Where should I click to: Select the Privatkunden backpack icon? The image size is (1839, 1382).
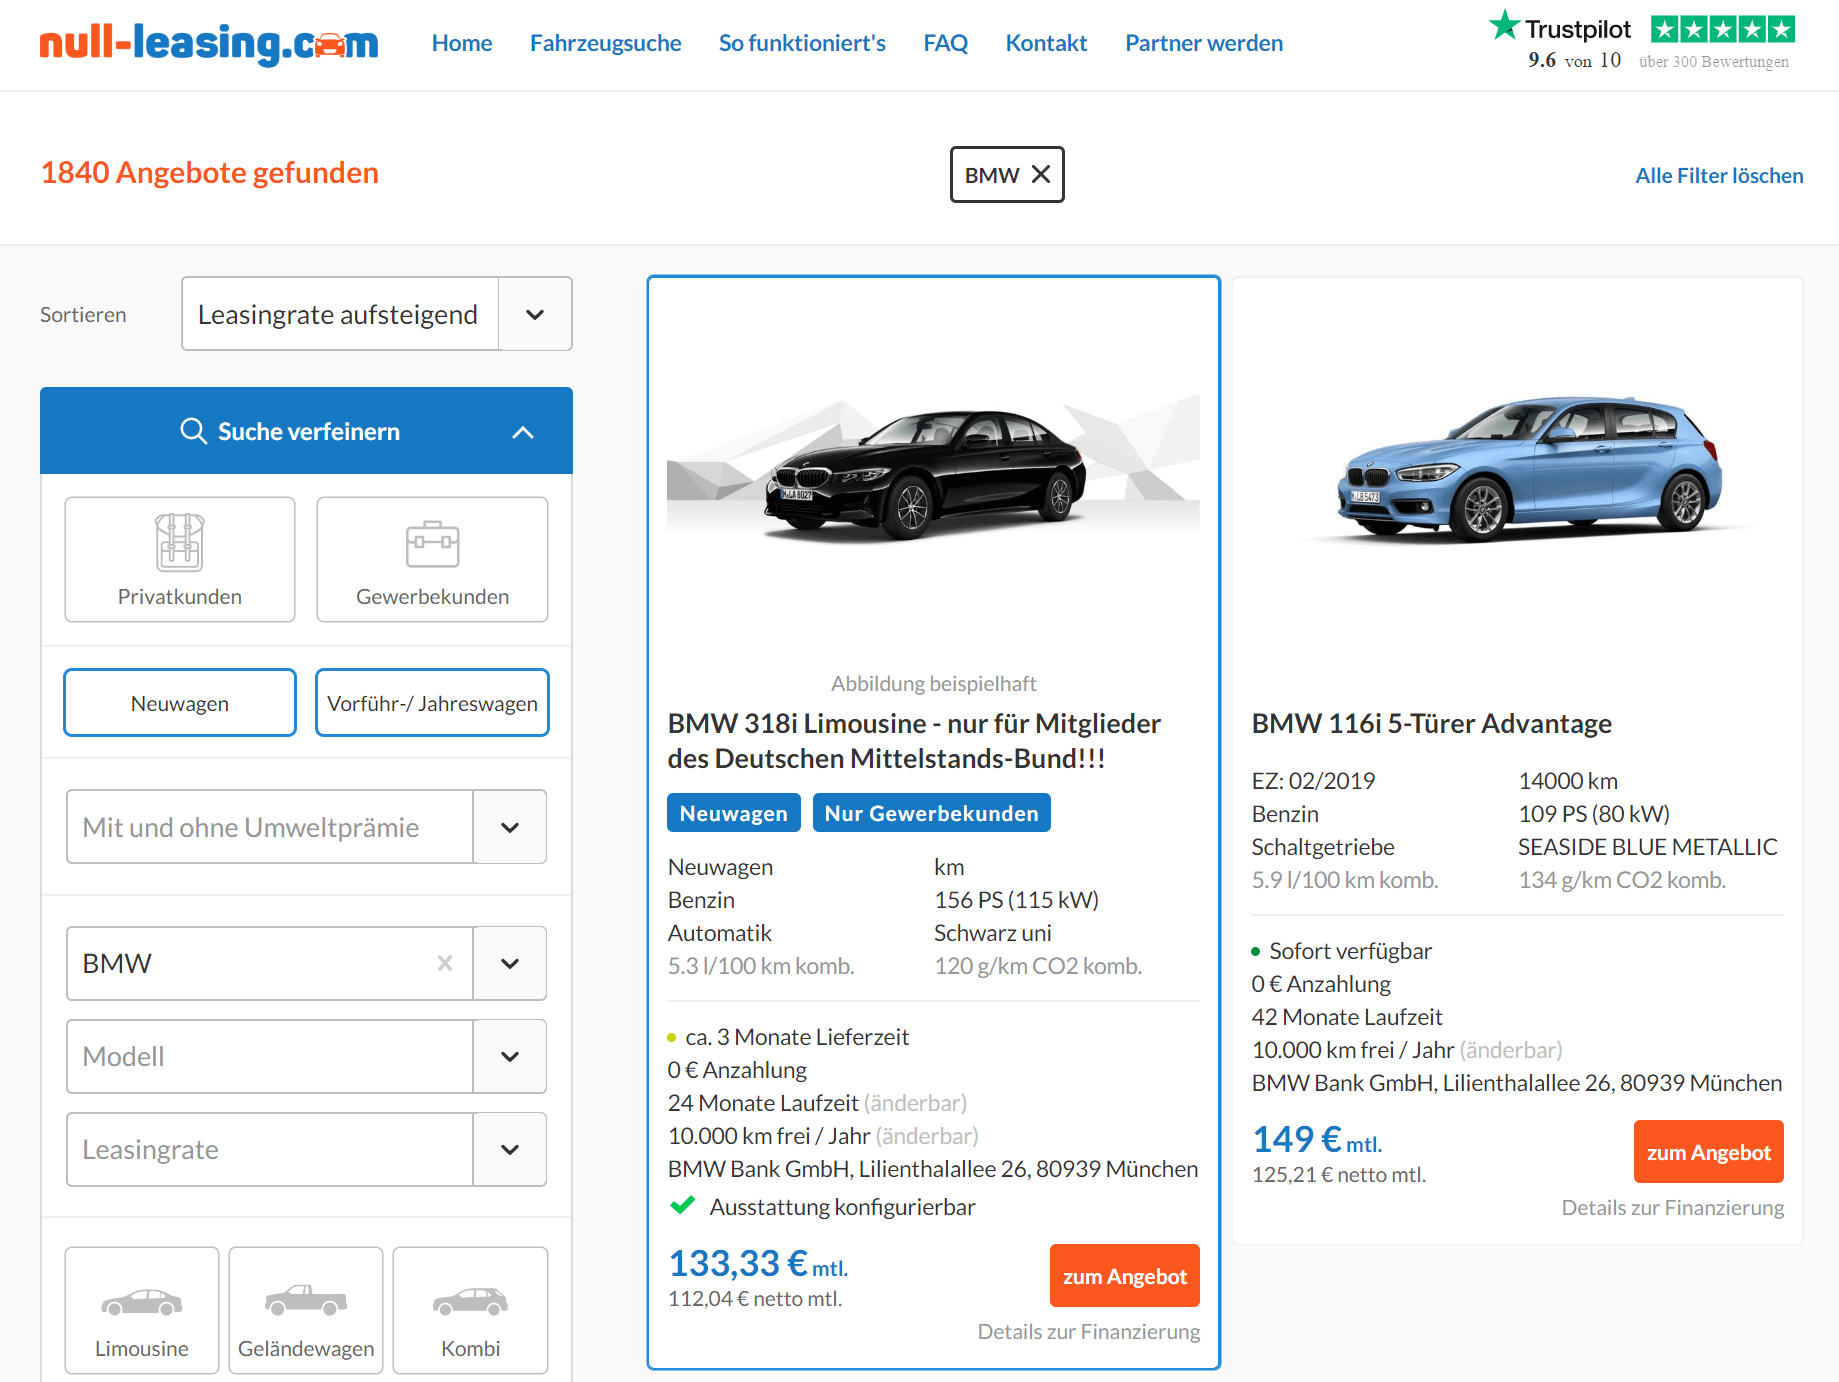[180, 542]
